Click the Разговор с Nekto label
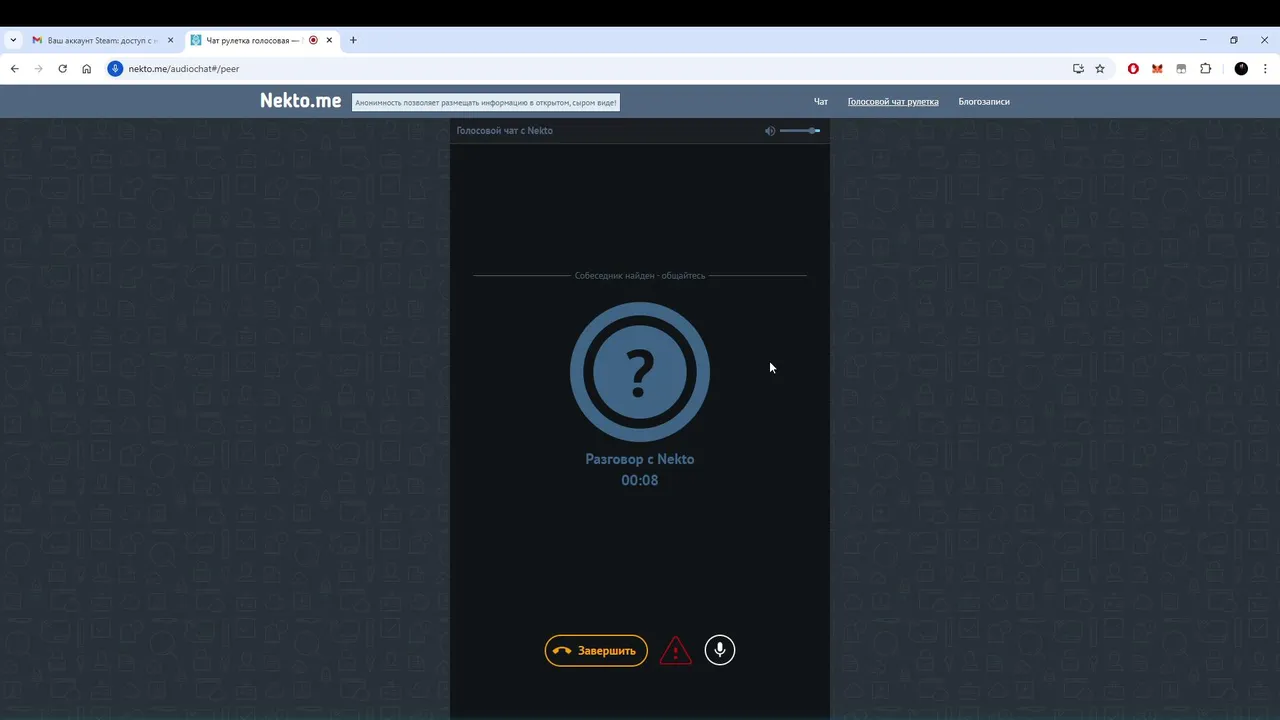Viewport: 1280px width, 720px height. (x=640, y=459)
